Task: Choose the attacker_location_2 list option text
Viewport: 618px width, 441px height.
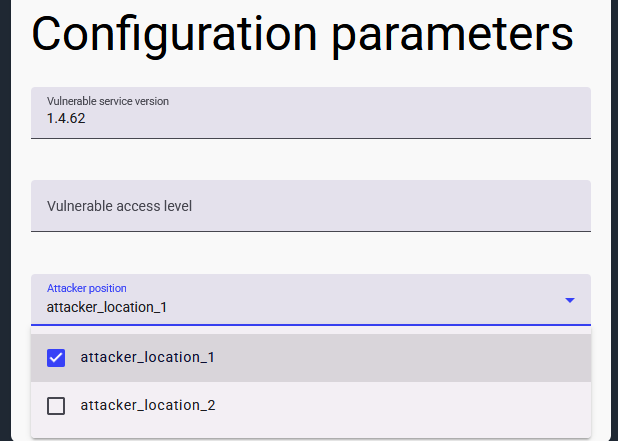Action: click(x=148, y=405)
